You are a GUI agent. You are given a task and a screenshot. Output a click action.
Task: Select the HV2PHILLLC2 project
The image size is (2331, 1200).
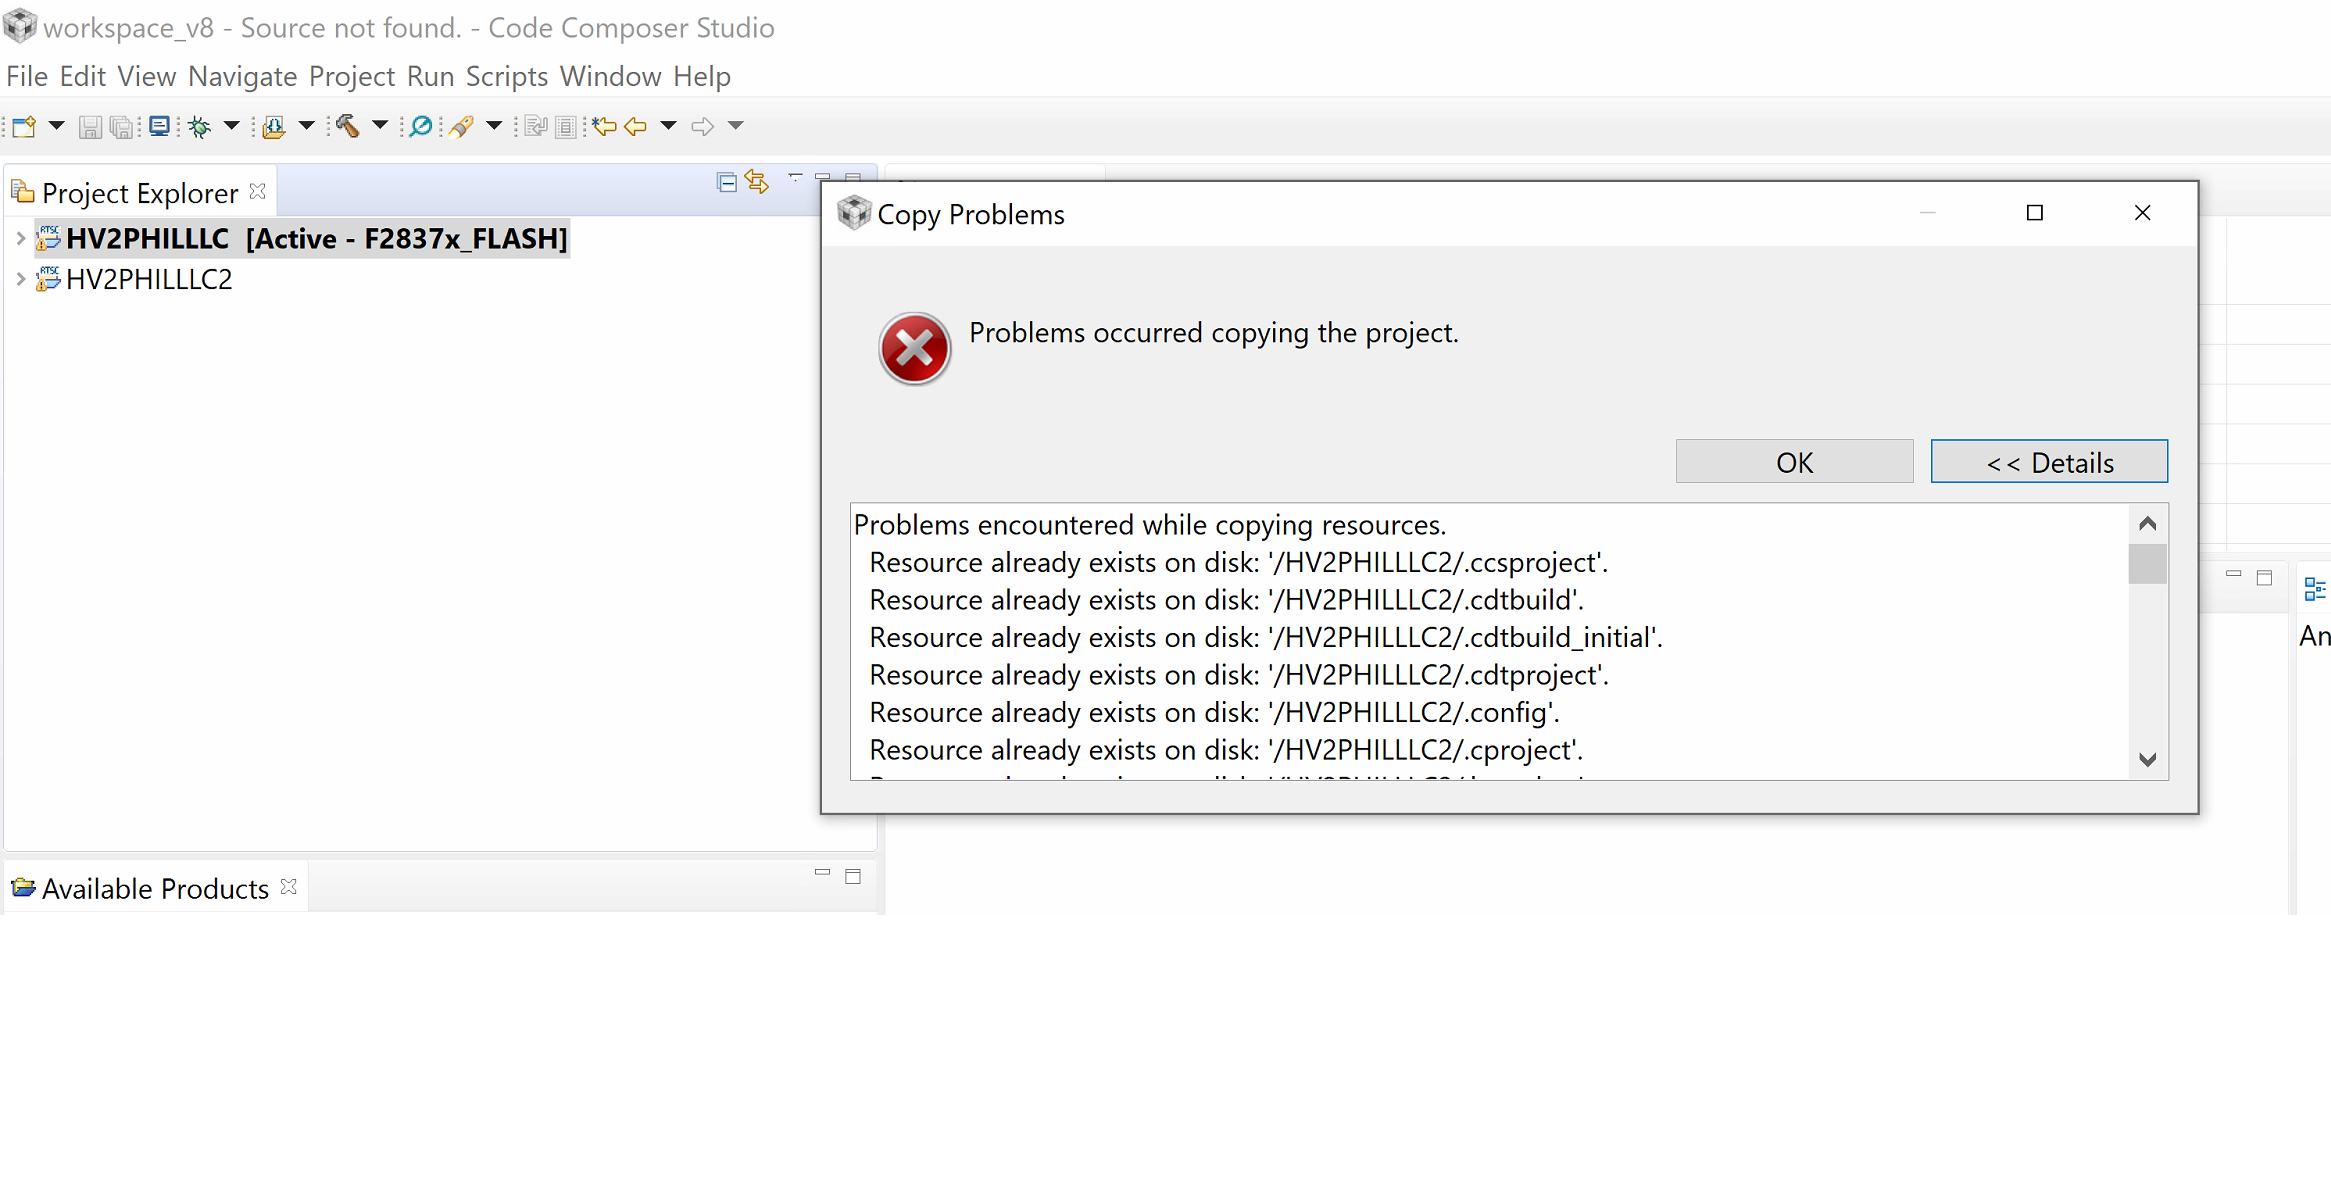coord(149,280)
